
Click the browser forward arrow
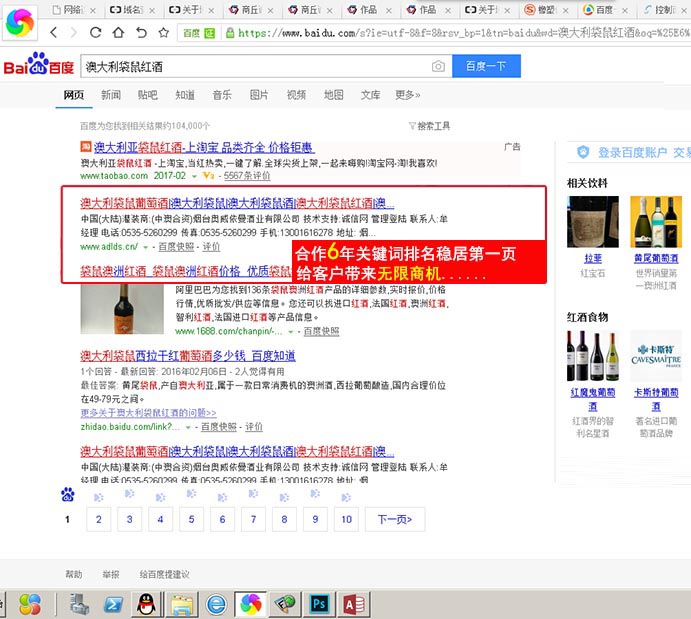[x=74, y=32]
